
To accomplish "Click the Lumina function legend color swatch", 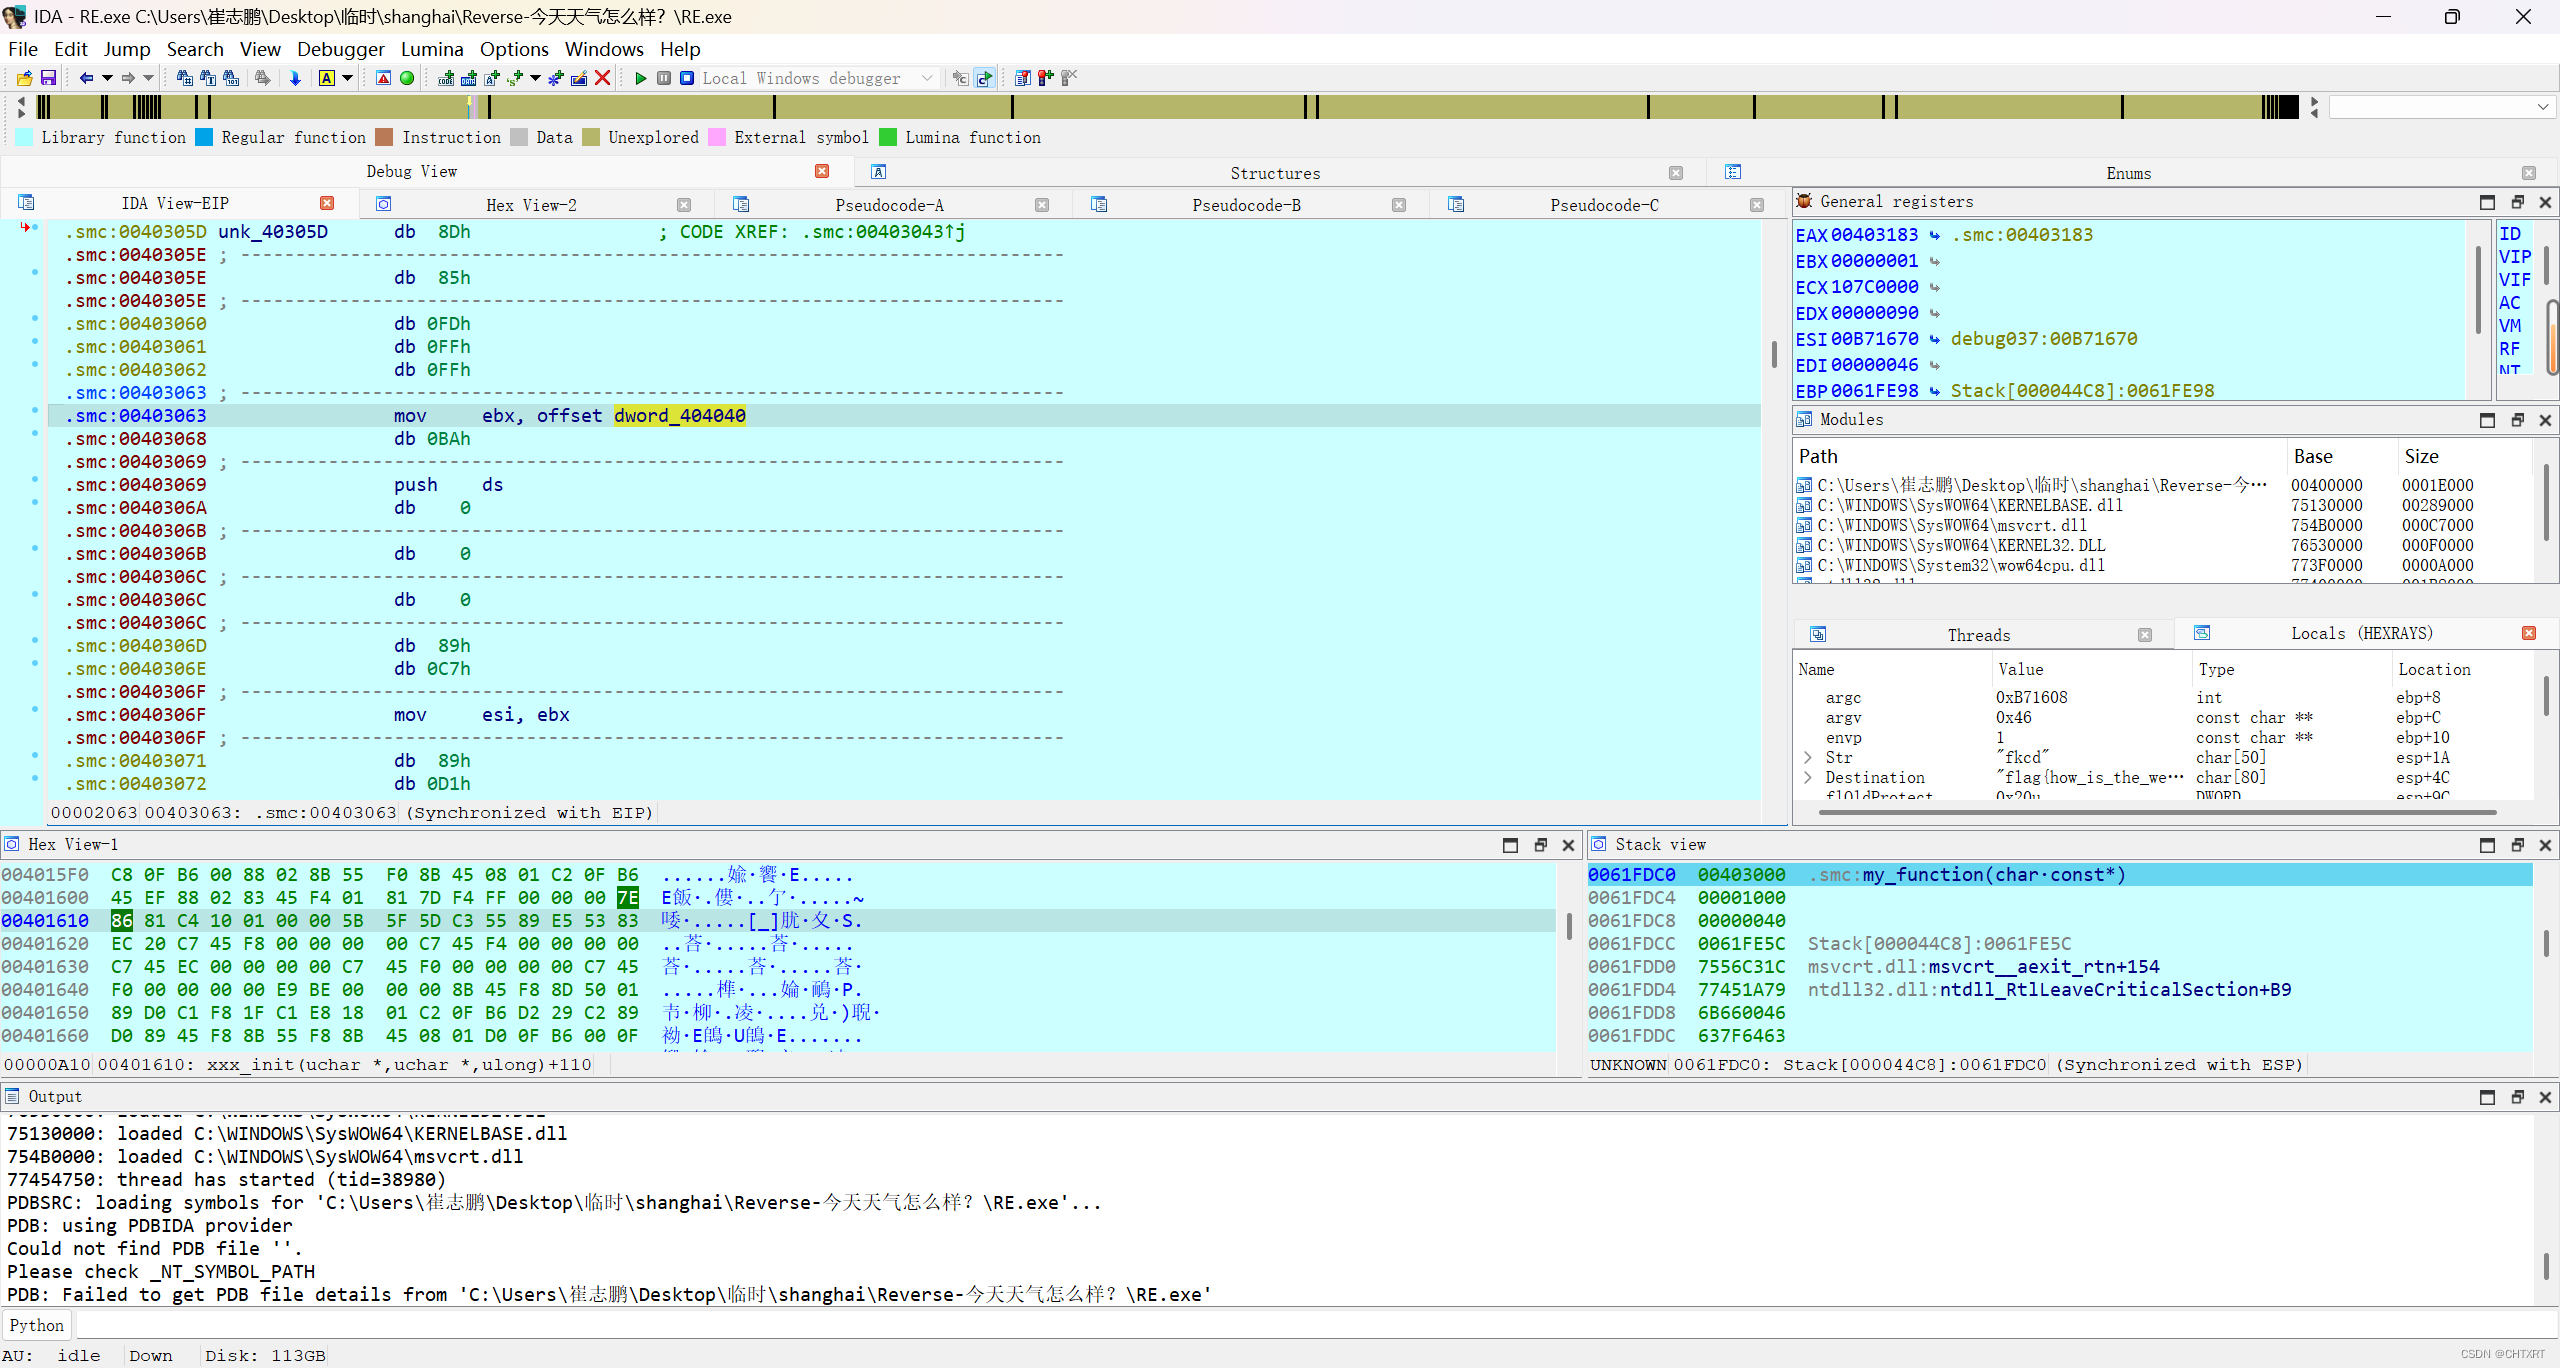I will click(x=888, y=137).
